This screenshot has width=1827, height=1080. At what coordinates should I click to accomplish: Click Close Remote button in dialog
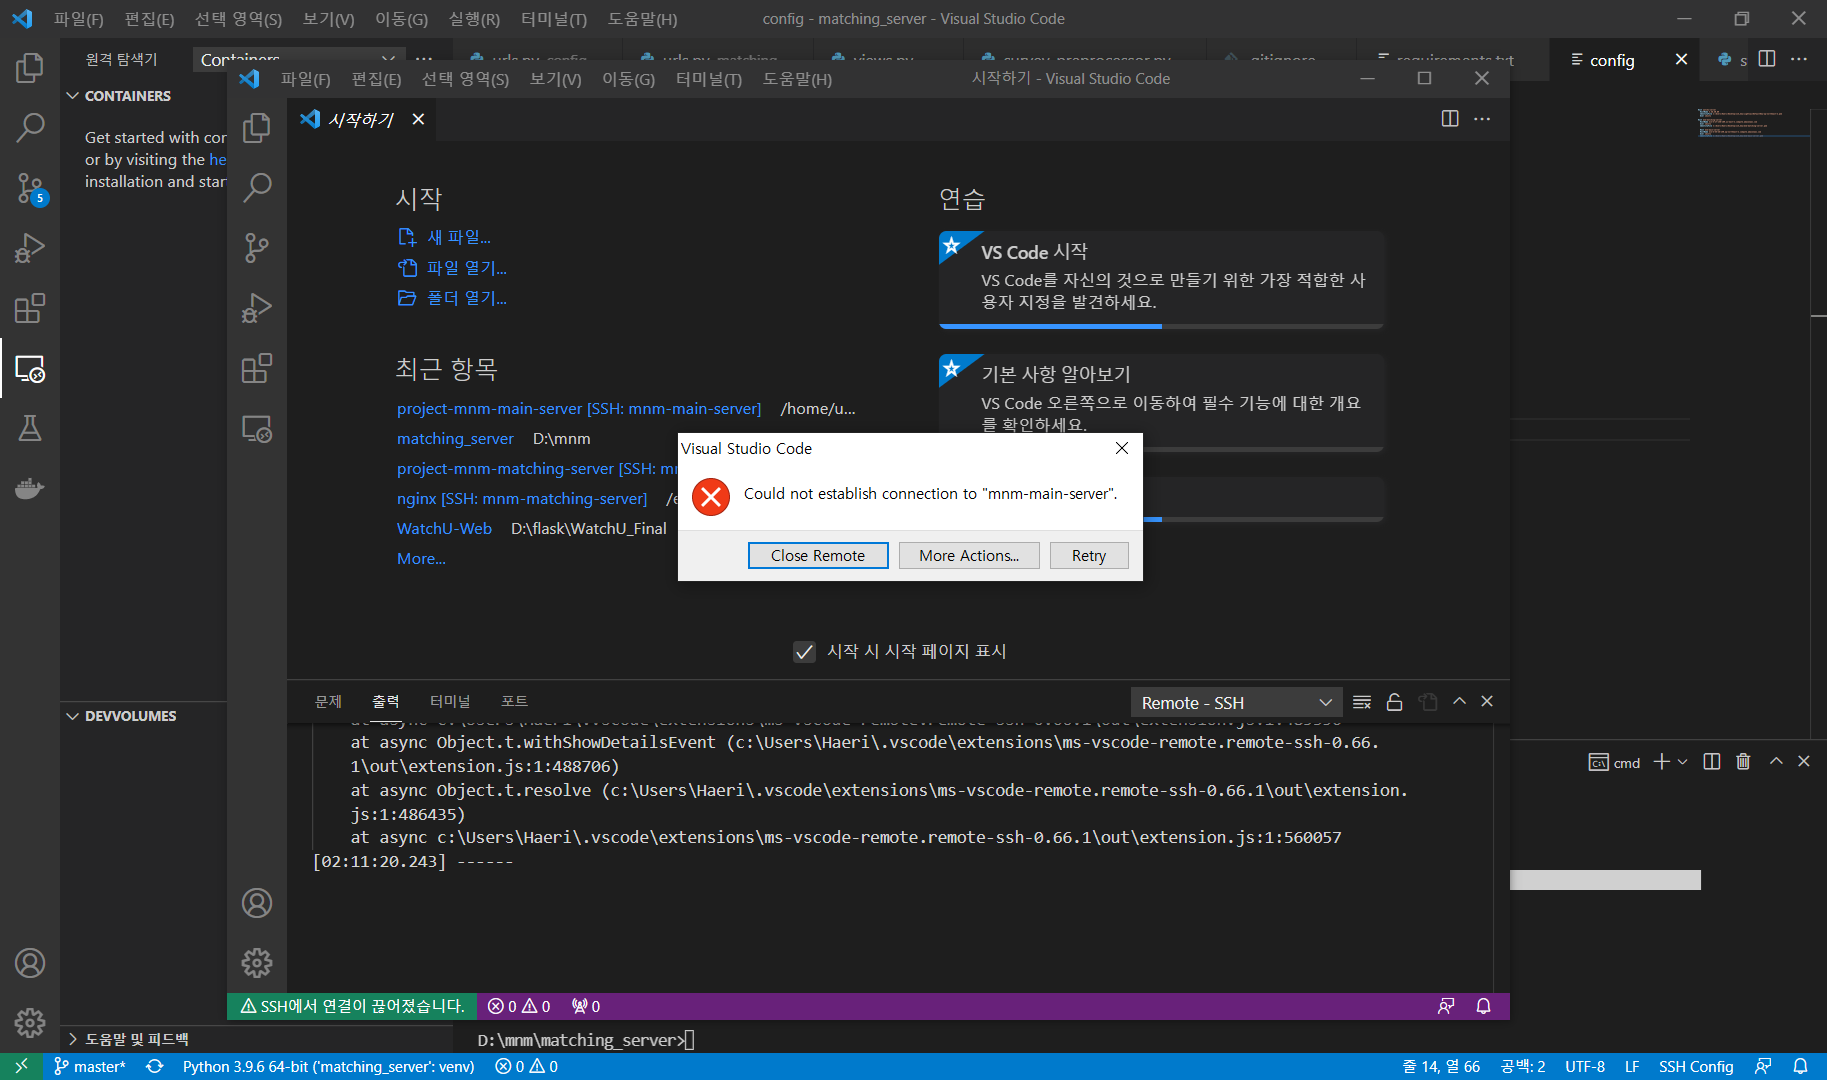[x=818, y=556]
